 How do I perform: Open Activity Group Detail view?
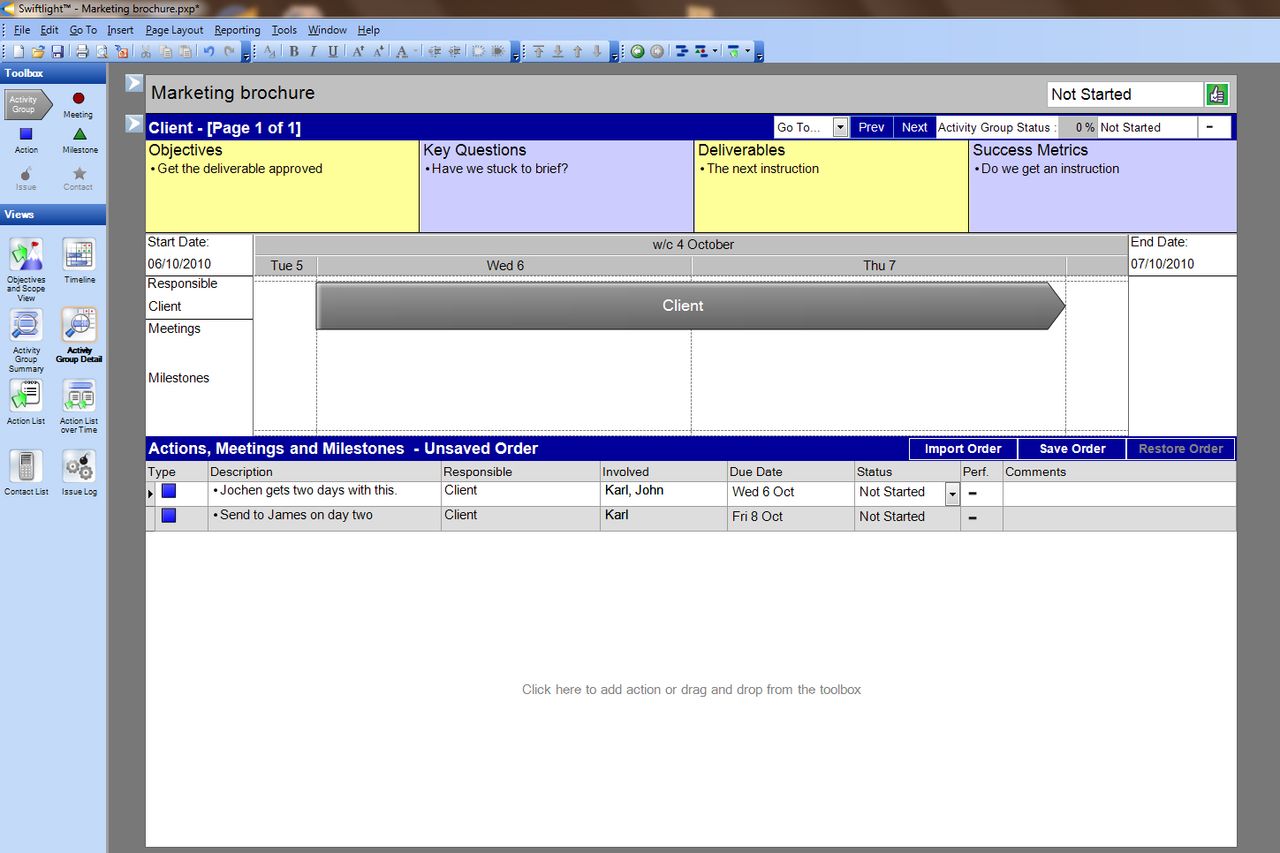point(79,335)
